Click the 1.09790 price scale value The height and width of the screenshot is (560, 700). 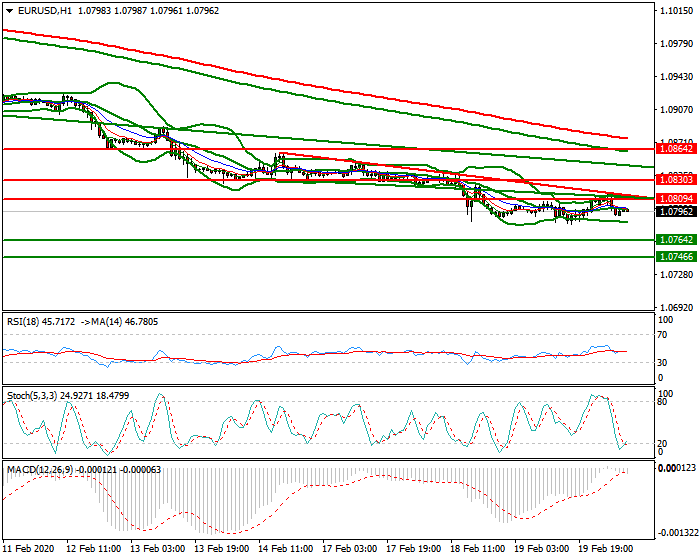tap(677, 44)
